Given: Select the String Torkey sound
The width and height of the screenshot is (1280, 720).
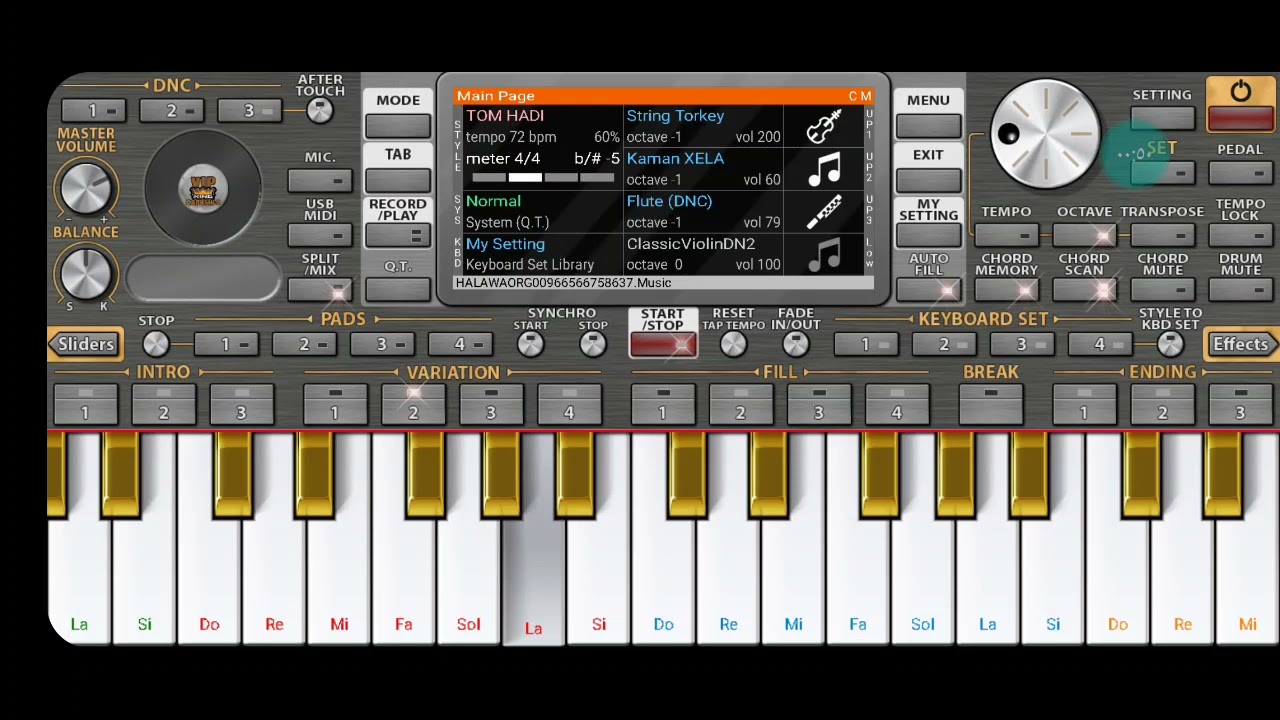Looking at the screenshot, I should pyautogui.click(x=703, y=127).
